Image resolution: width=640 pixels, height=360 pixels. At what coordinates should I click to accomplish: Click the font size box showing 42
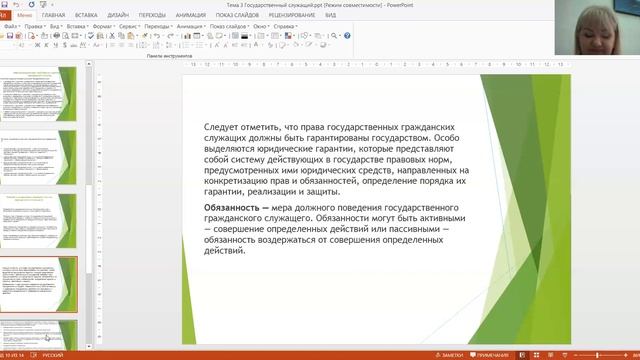point(22,45)
